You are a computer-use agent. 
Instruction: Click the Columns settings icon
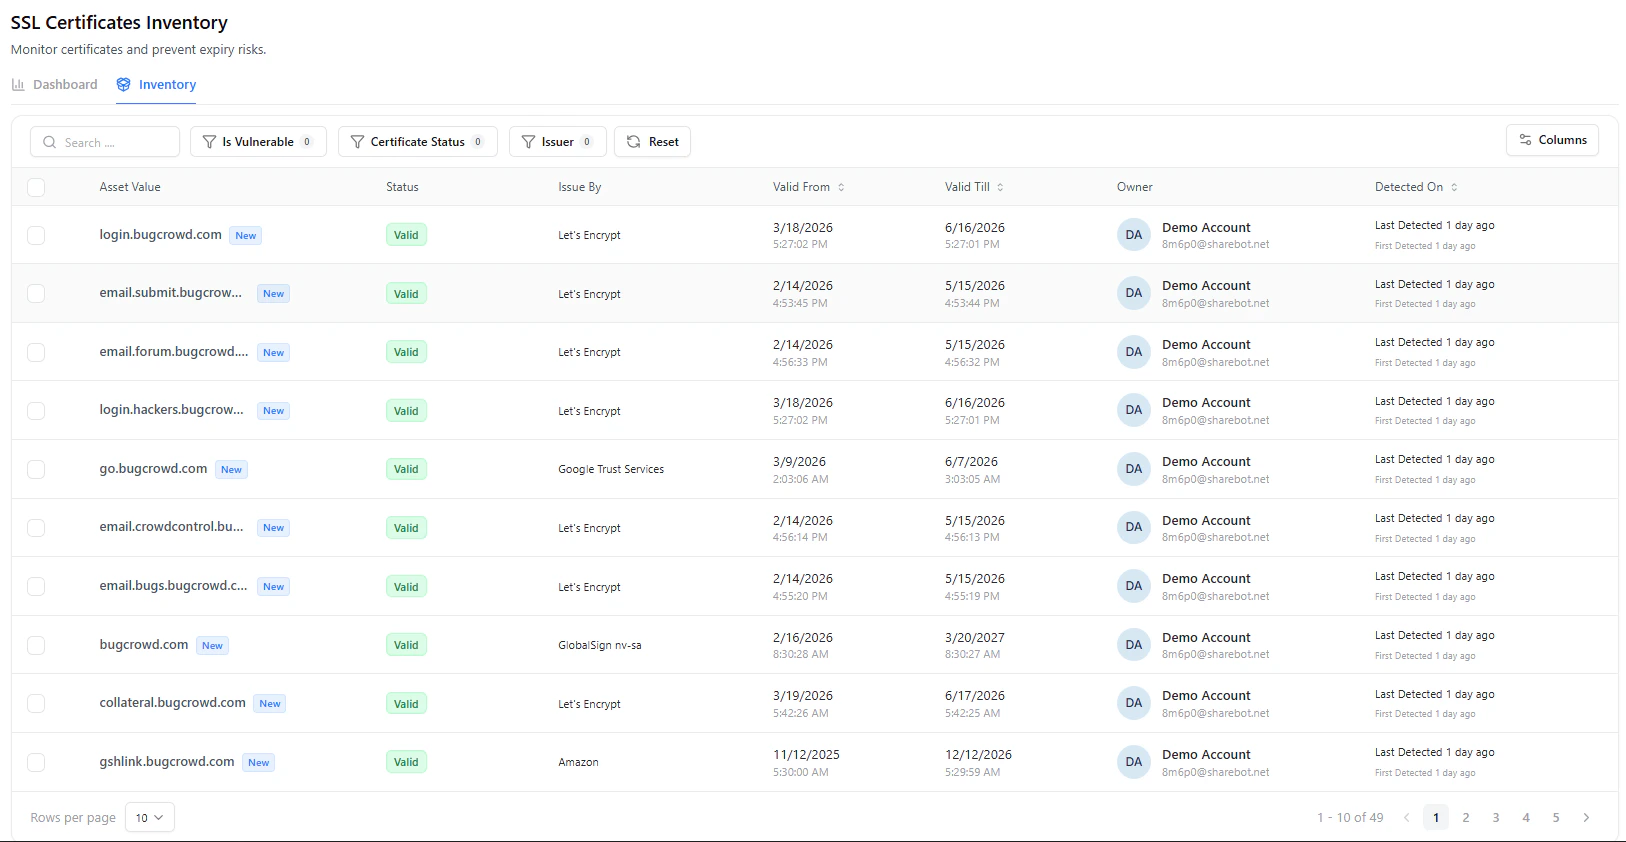tap(1525, 140)
